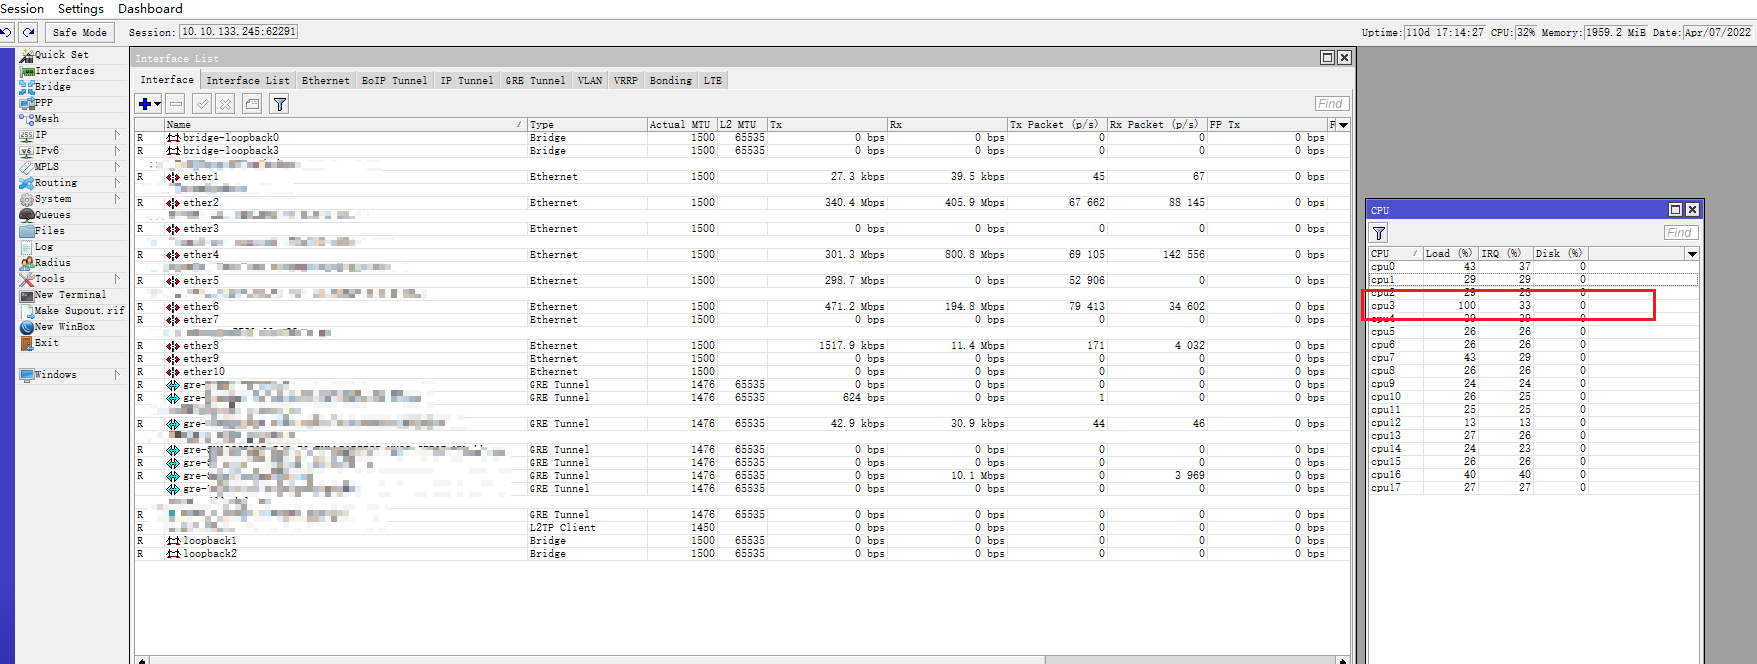Click the filter funnel in the CPU window
Screen dimensions: 1757x664
coord(1379,233)
